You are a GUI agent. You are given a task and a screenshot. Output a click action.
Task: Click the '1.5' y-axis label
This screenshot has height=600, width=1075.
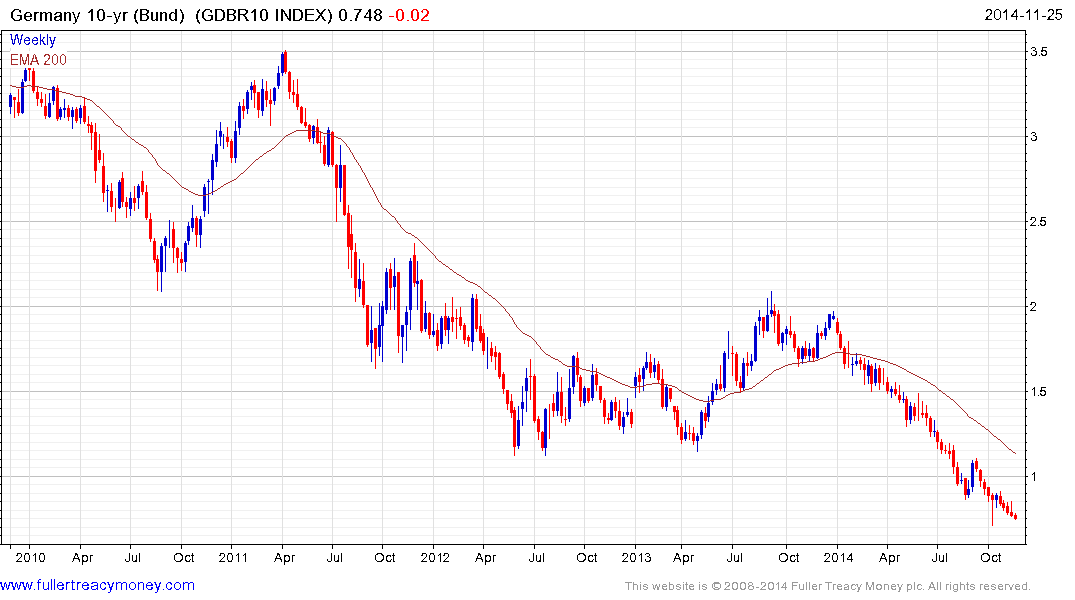coord(1038,392)
